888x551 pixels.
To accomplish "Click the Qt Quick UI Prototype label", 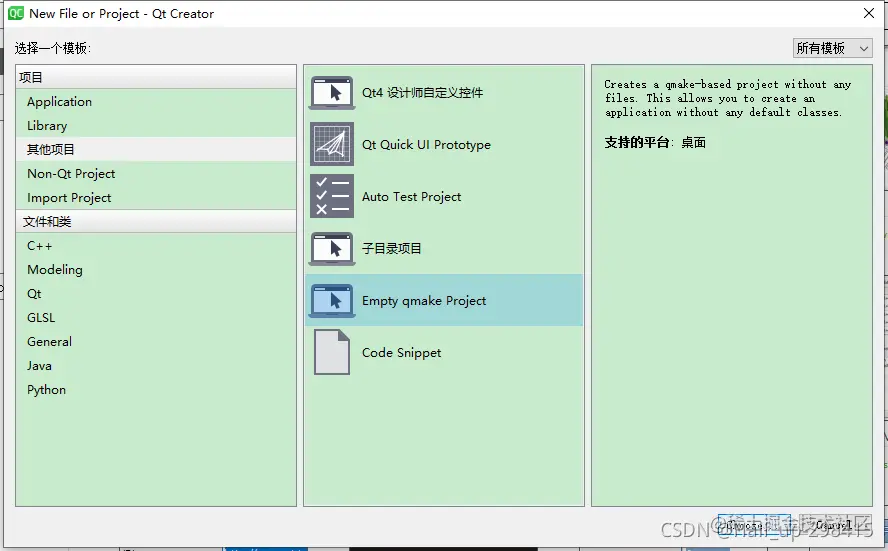I will pos(426,145).
